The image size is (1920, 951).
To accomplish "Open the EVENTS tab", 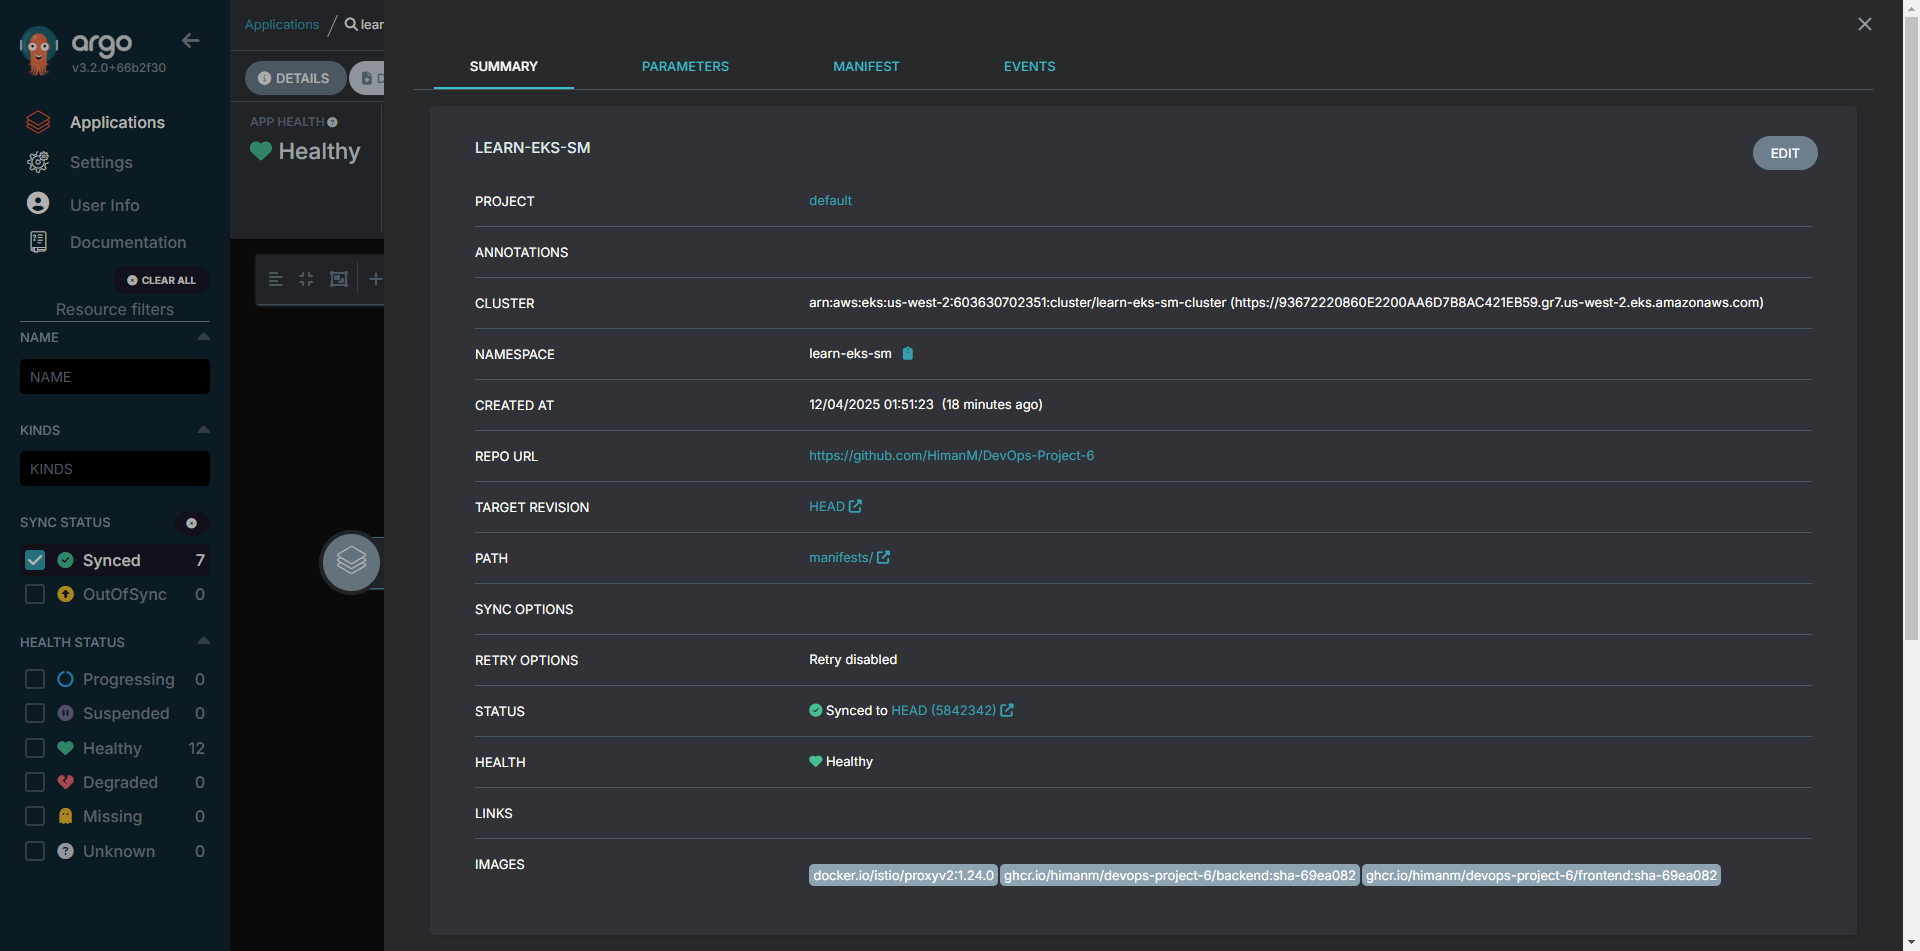I will coord(1029,66).
